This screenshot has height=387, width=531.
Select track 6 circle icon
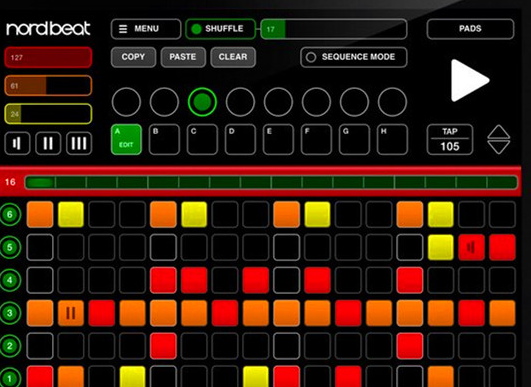10,214
